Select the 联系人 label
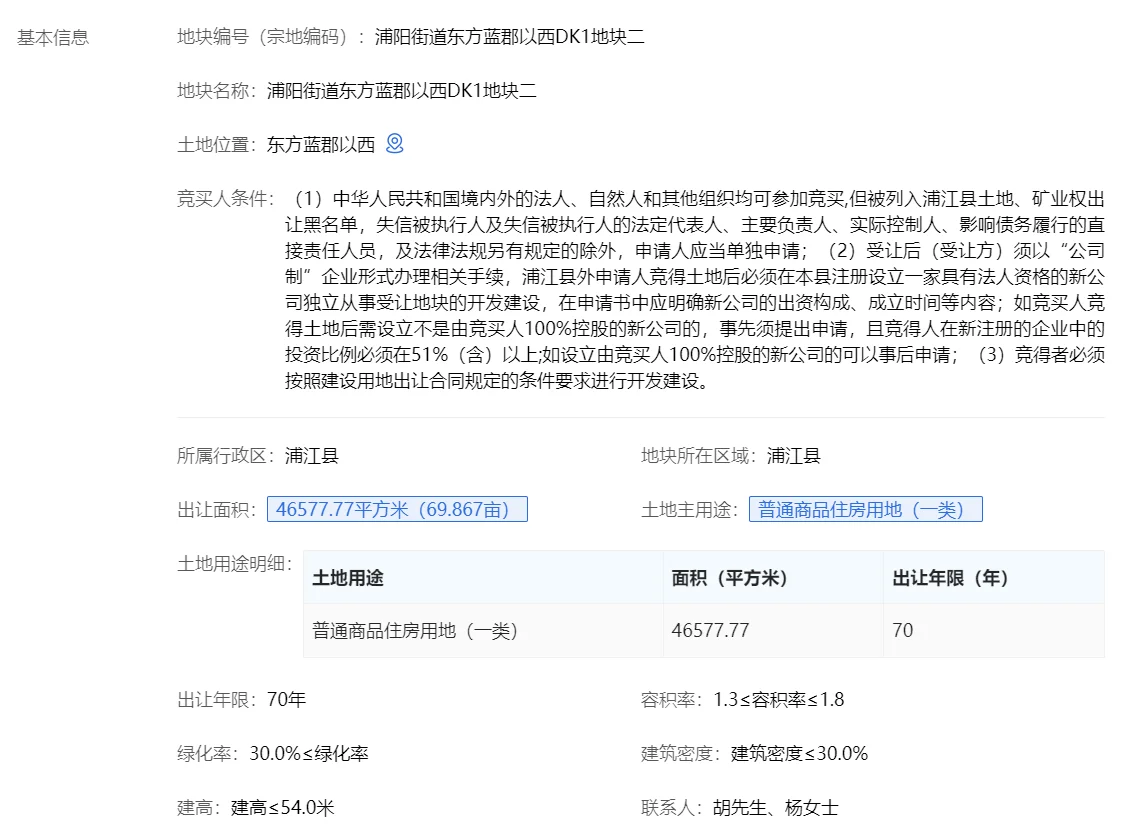This screenshot has height=838, width=1131. click(672, 808)
